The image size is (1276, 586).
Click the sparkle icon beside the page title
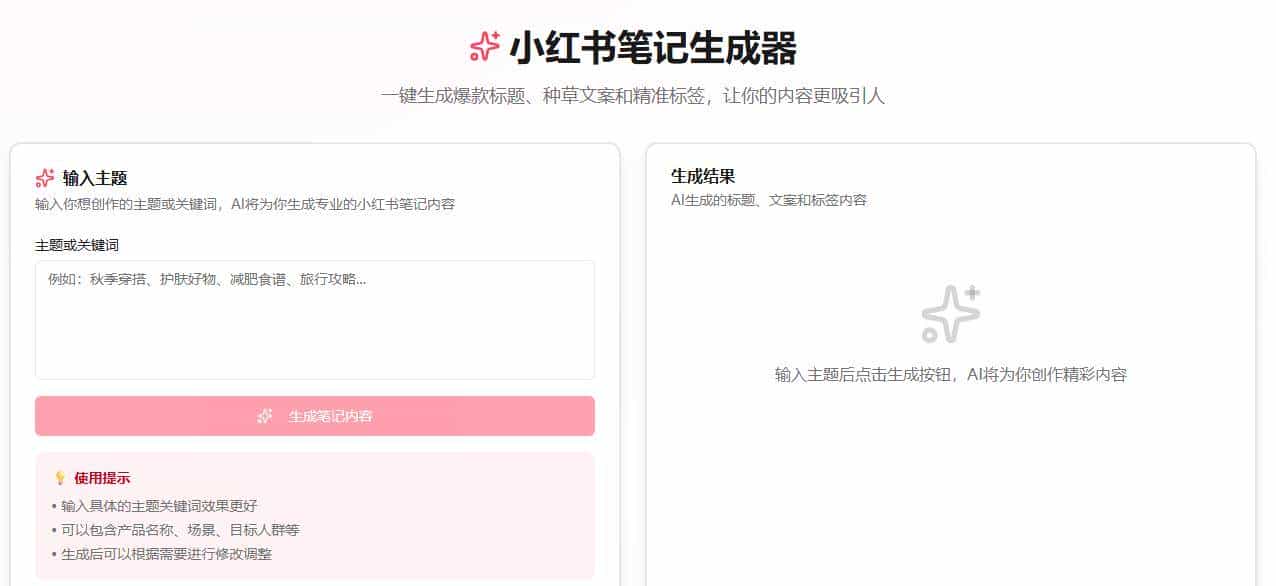484,45
